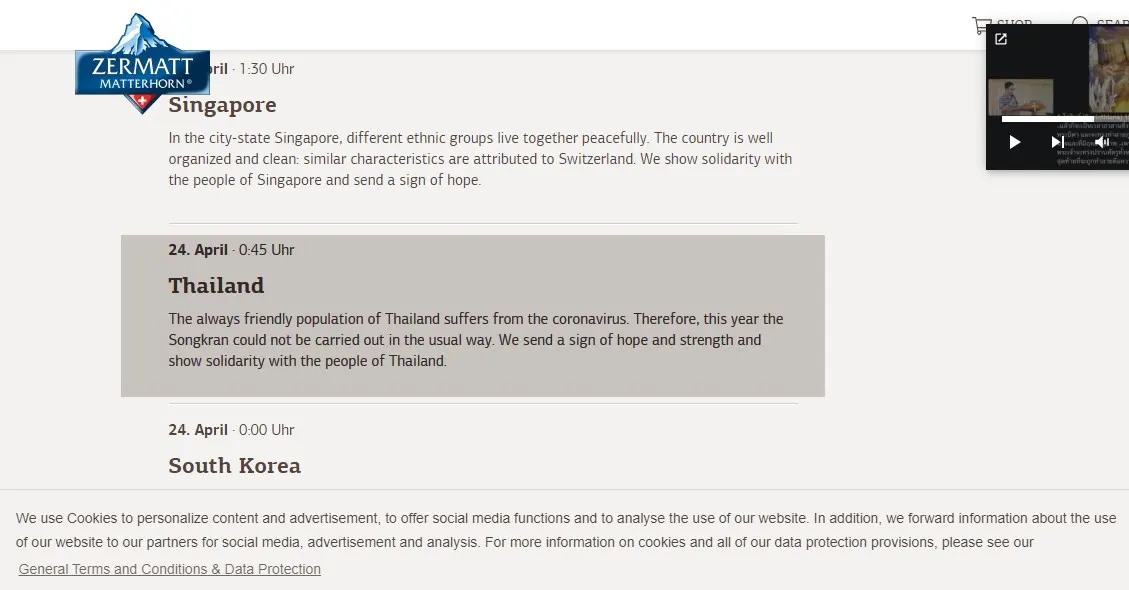Click the Zermatt Matterhorn logo
This screenshot has width=1129, height=590.
142,62
